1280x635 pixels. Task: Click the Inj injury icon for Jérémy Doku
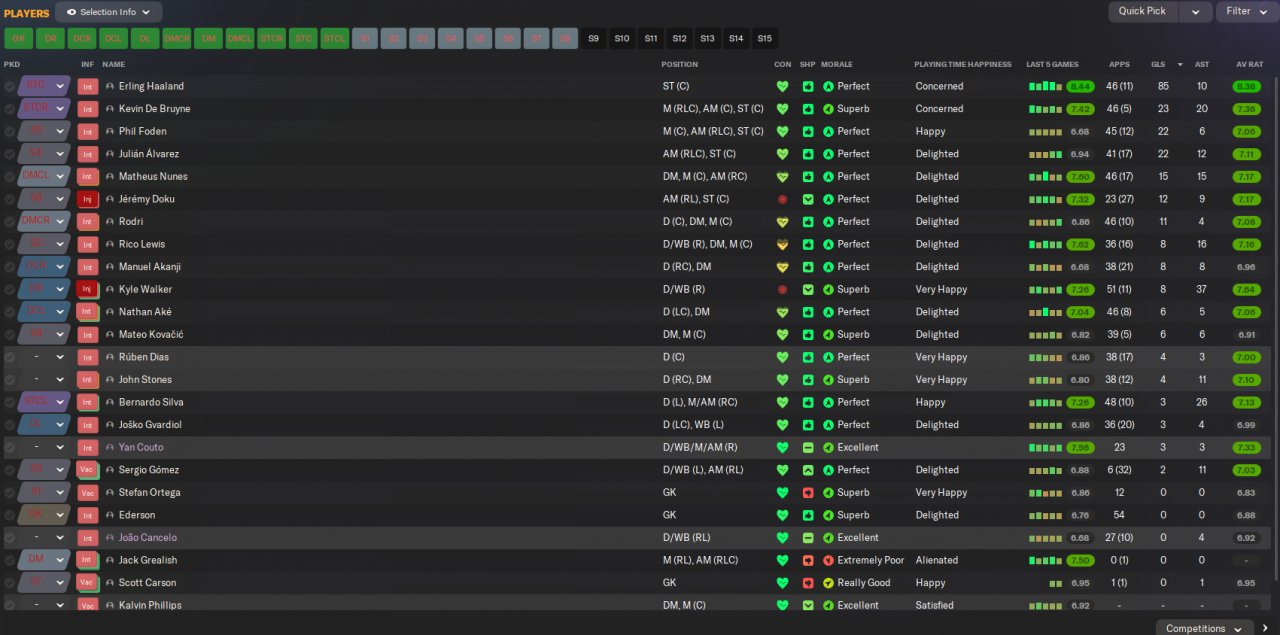[88, 199]
